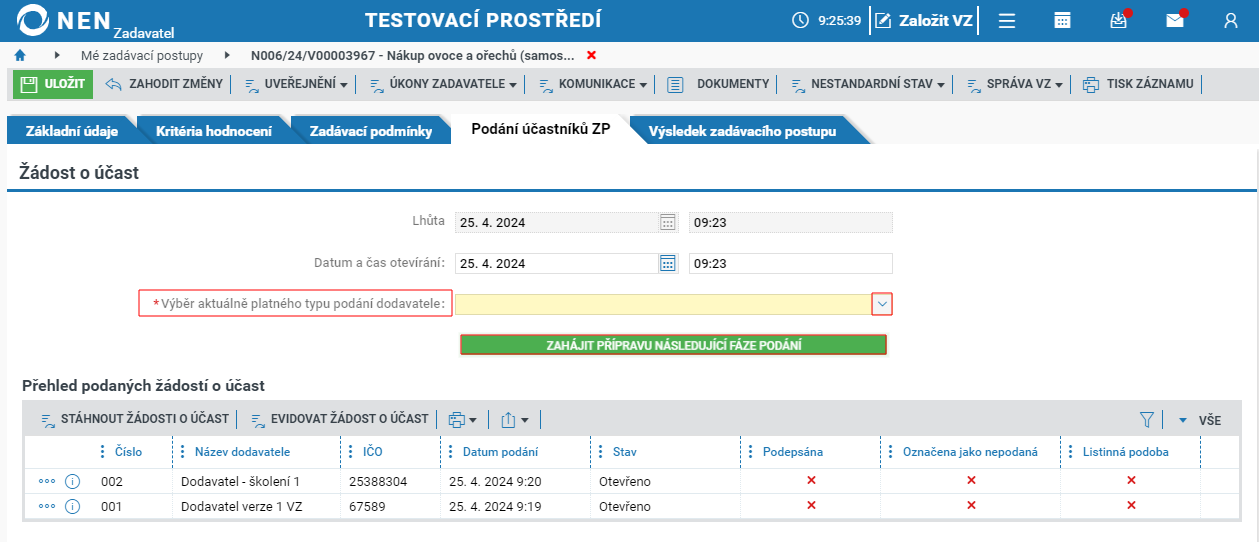This screenshot has height=542, width=1259.
Task: Sort by the Název dodavatele column header
Action: coord(242,452)
